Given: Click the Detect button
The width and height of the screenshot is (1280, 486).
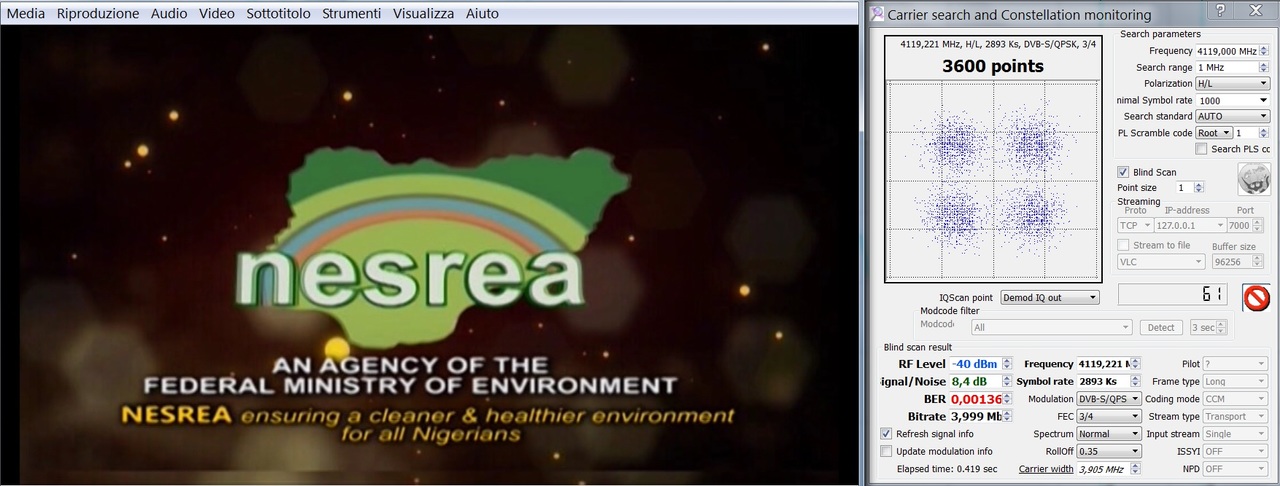Looking at the screenshot, I should coord(1161,327).
